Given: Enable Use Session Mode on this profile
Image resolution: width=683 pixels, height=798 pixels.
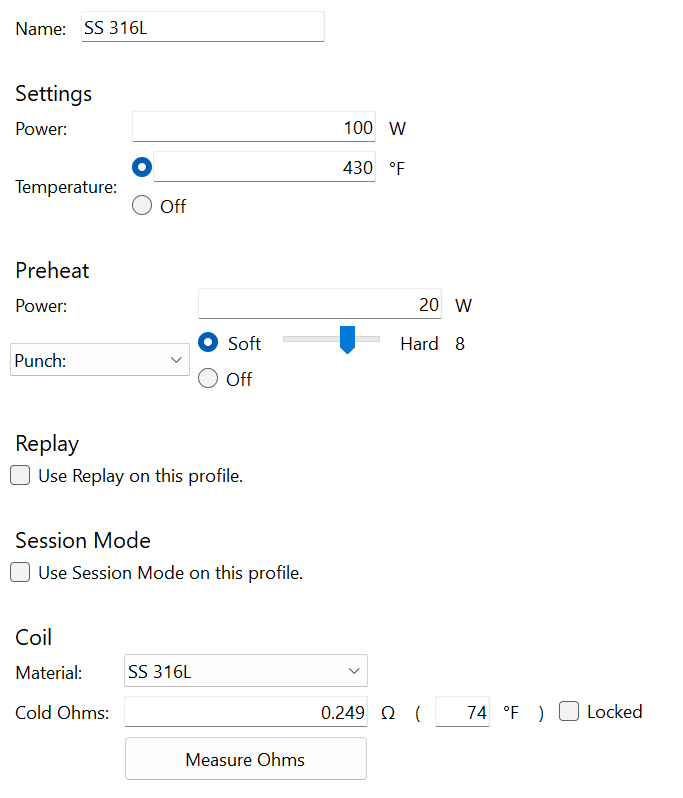Looking at the screenshot, I should coord(20,573).
